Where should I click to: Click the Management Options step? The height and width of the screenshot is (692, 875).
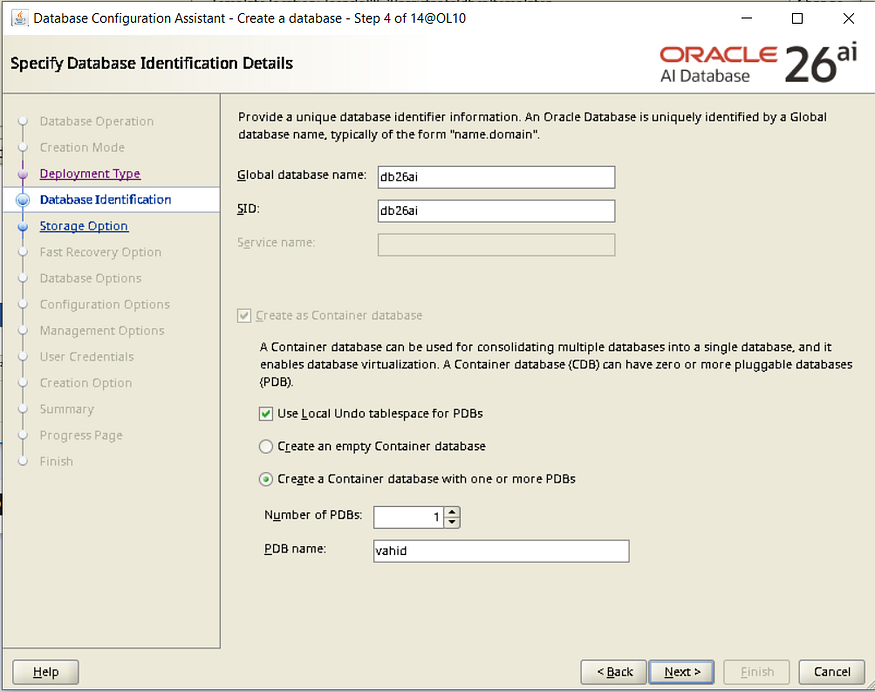click(102, 331)
